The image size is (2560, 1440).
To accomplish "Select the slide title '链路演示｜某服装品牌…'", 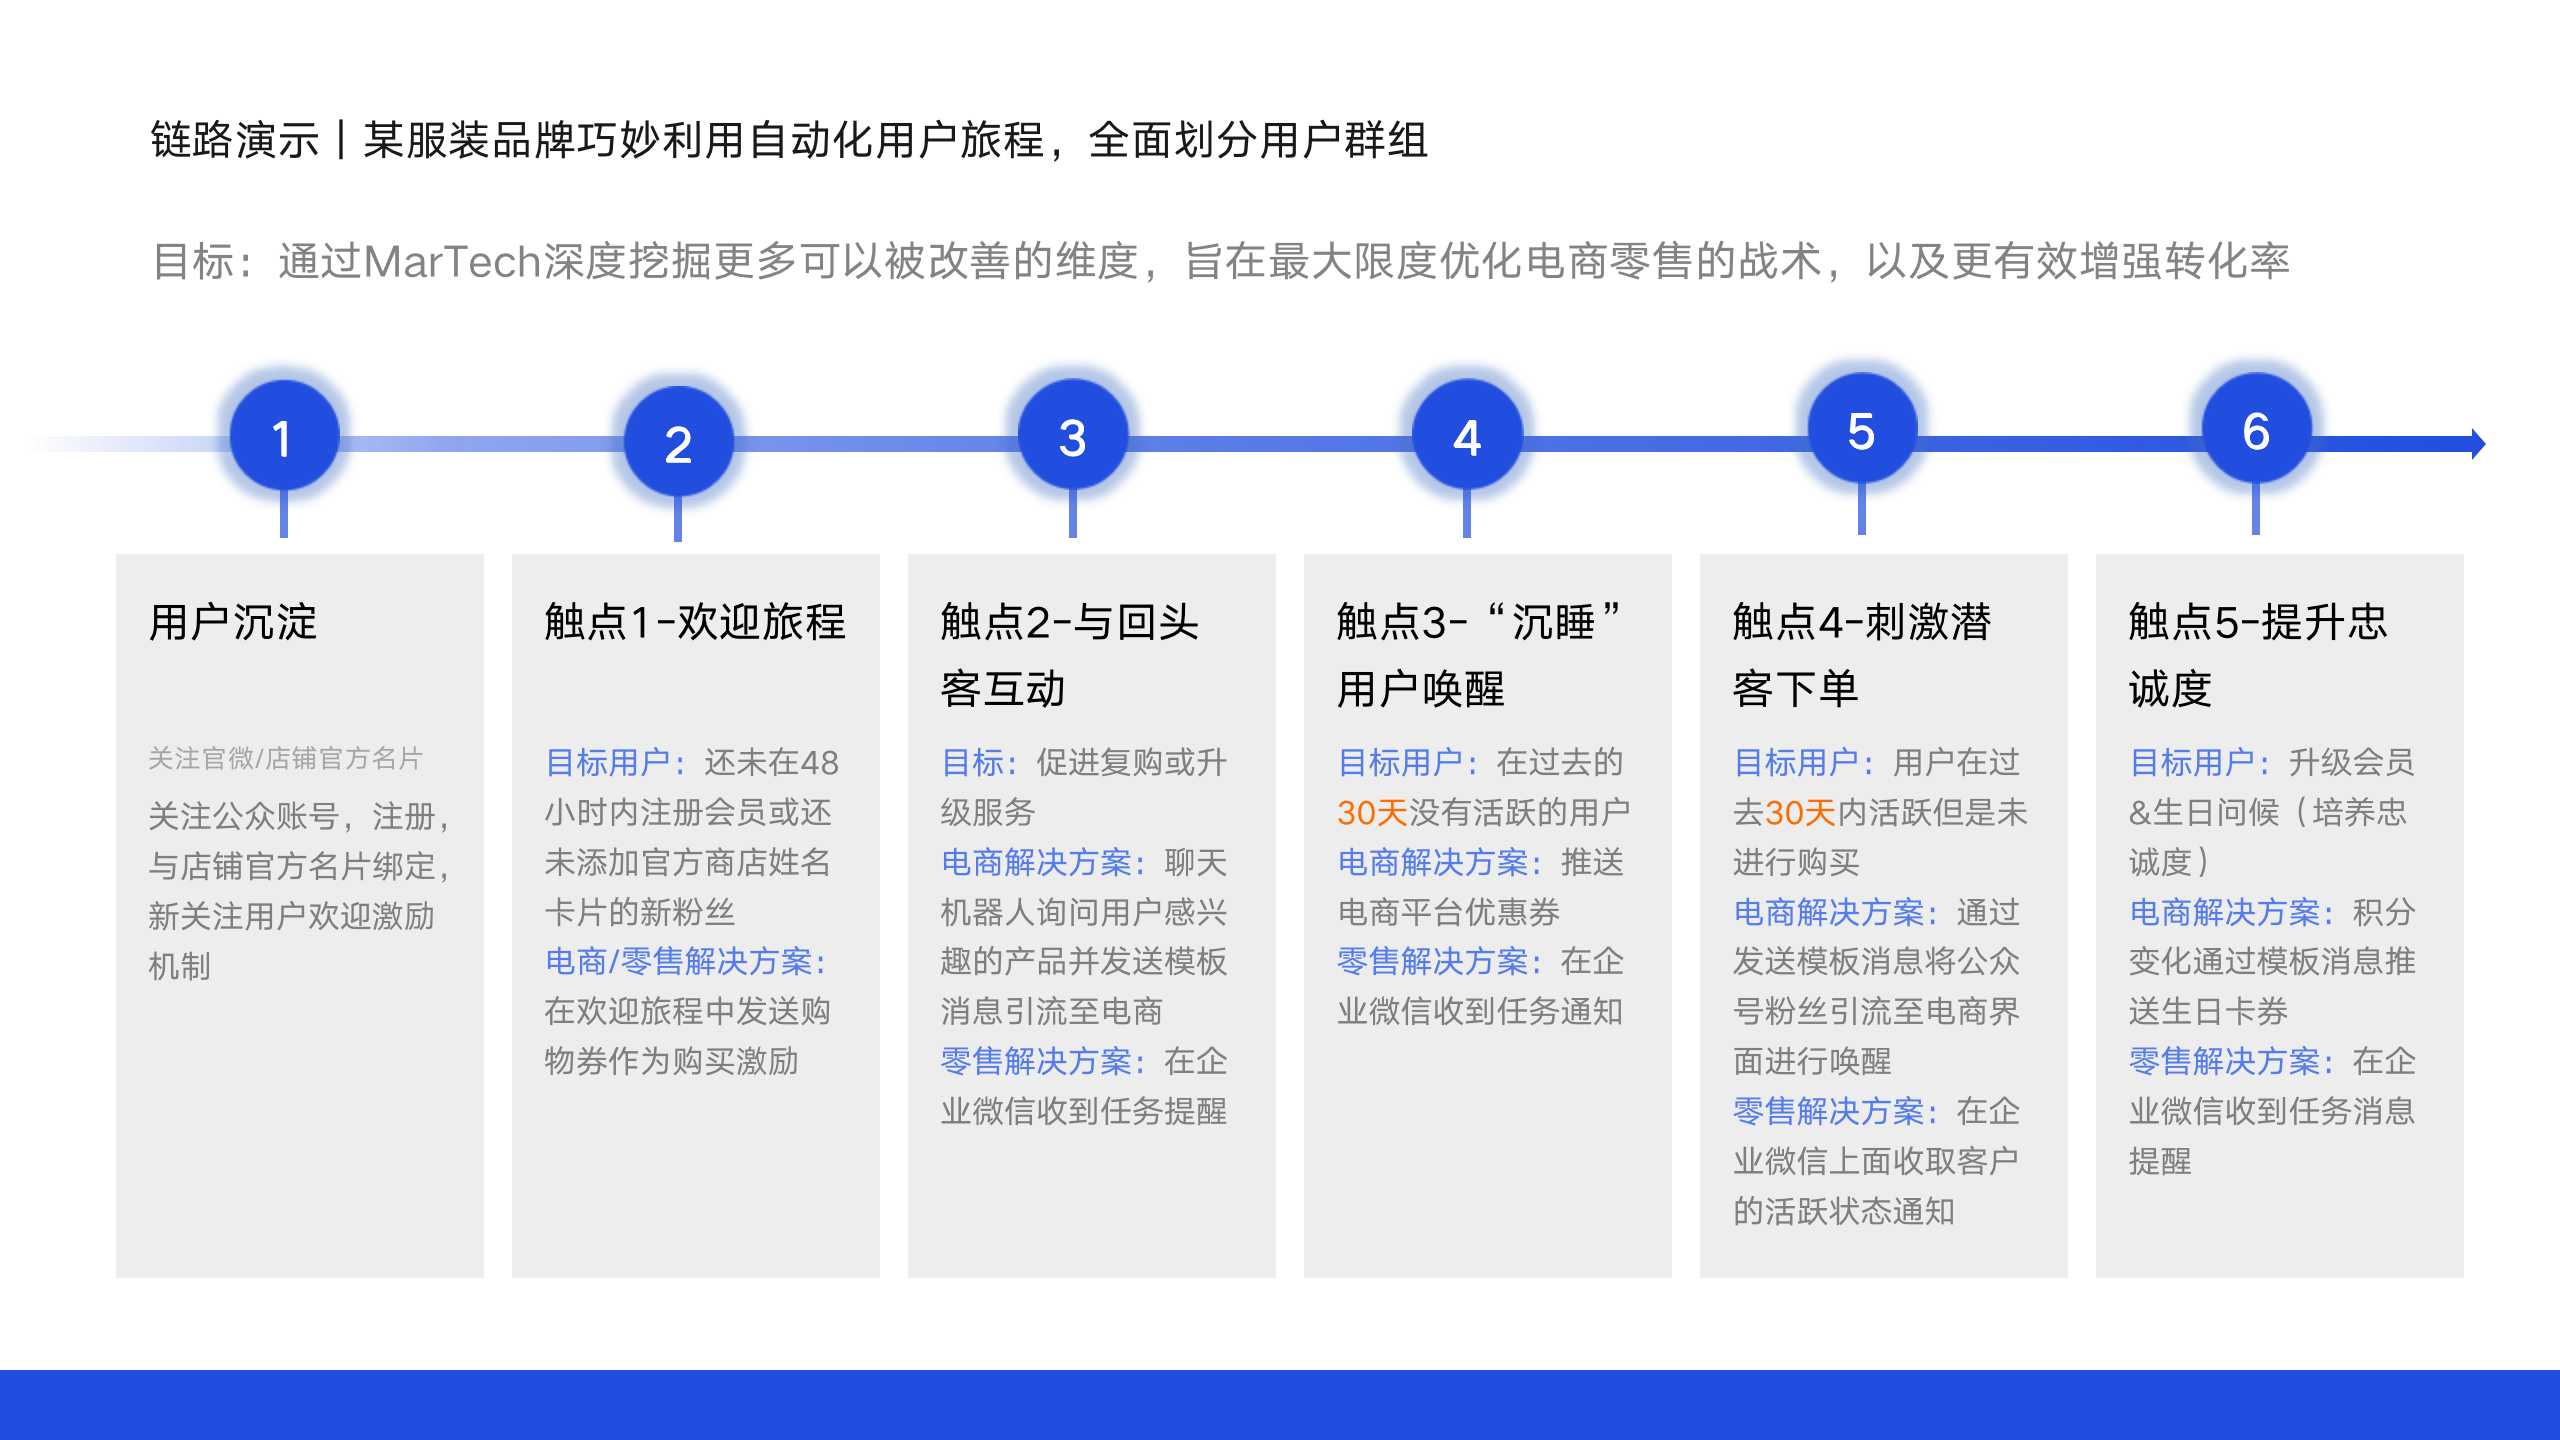I will [x=788, y=140].
